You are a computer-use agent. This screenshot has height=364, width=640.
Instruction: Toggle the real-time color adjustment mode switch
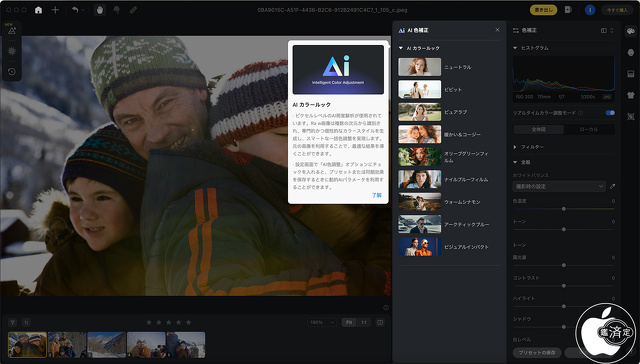610,113
